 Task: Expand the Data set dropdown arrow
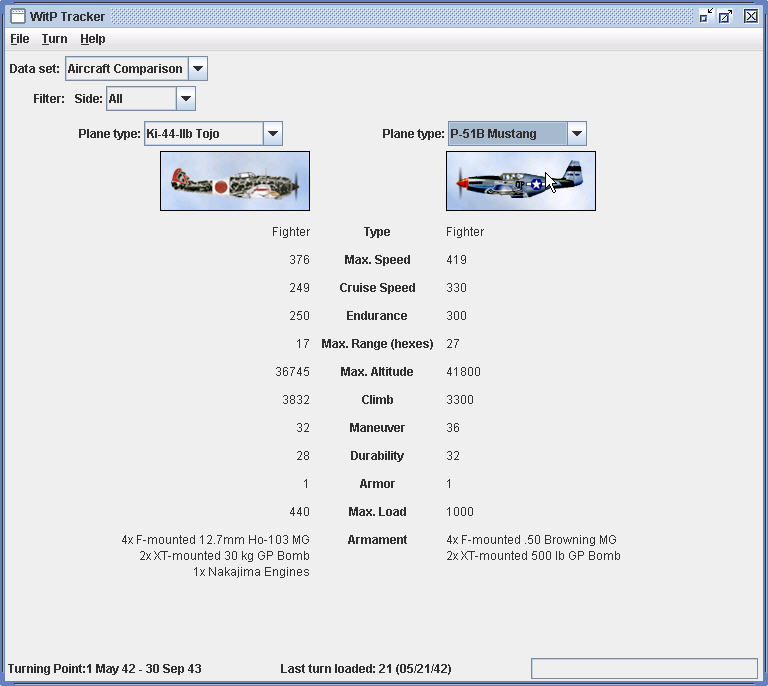point(198,69)
